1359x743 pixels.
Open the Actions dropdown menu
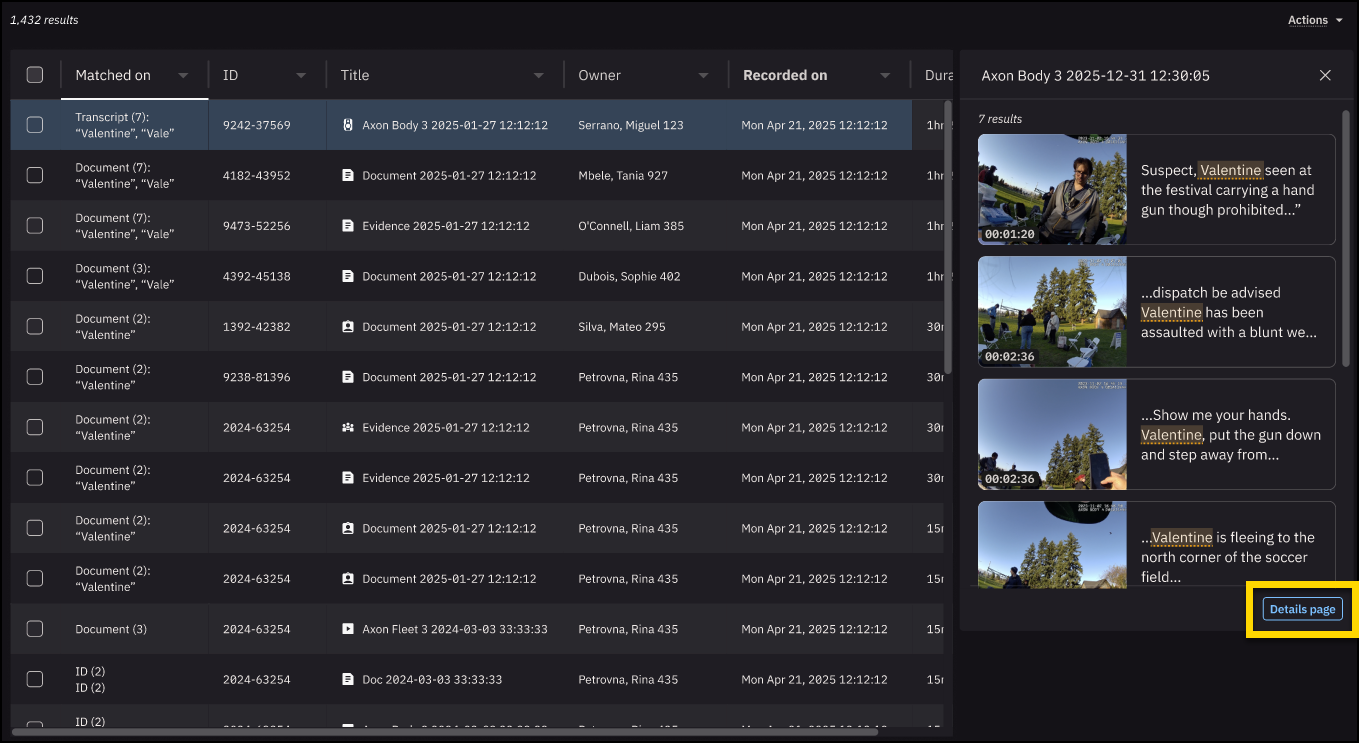click(1314, 20)
